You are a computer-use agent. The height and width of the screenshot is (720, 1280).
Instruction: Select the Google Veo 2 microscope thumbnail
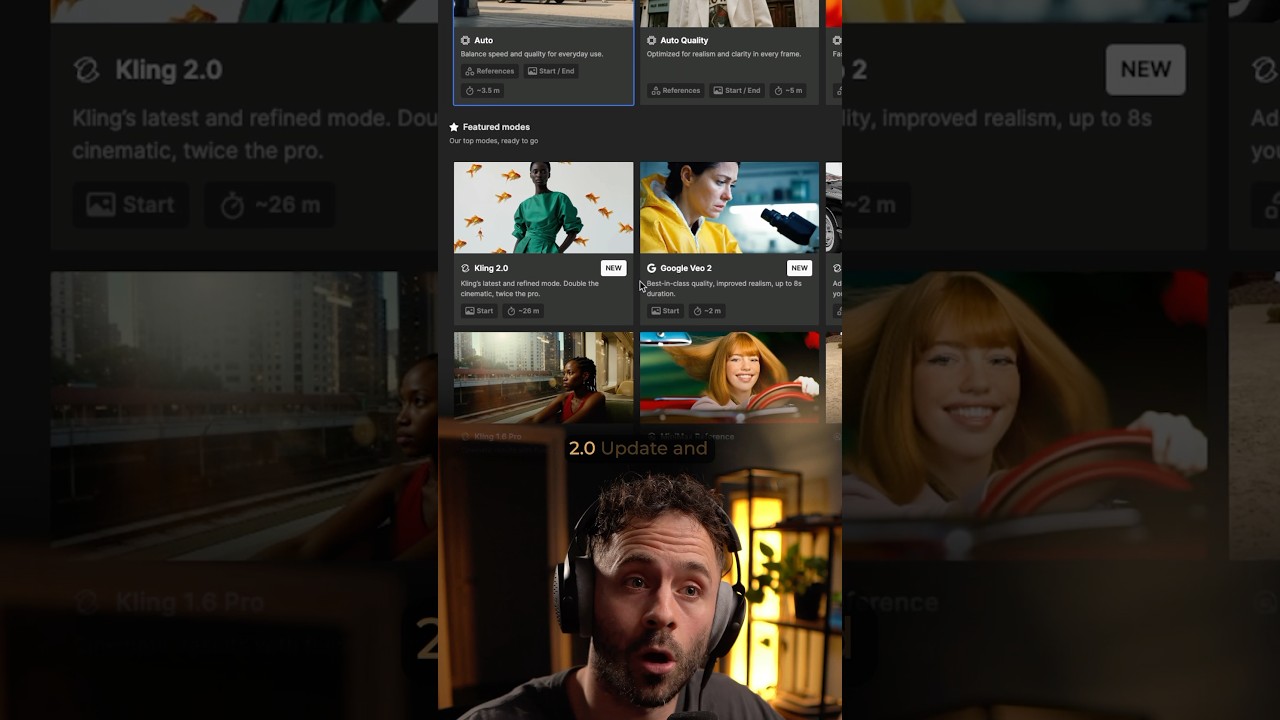[x=729, y=208]
